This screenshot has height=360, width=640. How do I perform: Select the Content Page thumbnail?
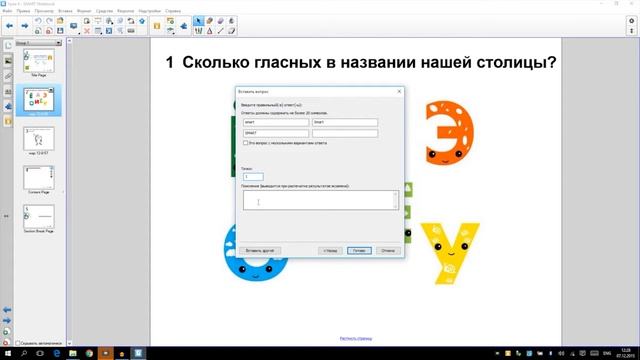pos(39,178)
